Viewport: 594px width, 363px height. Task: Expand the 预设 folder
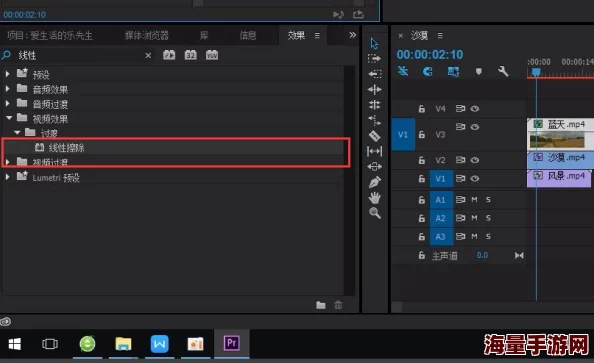point(7,74)
